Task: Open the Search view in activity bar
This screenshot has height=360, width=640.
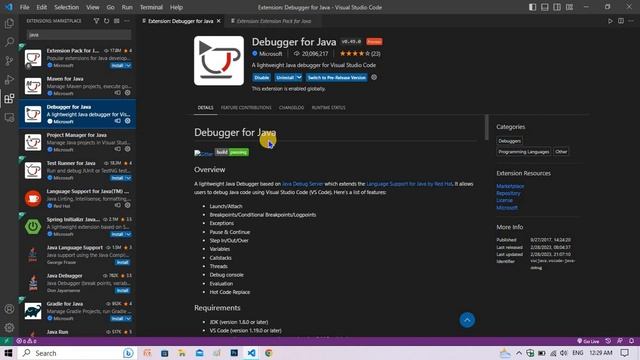Action: click(x=9, y=42)
